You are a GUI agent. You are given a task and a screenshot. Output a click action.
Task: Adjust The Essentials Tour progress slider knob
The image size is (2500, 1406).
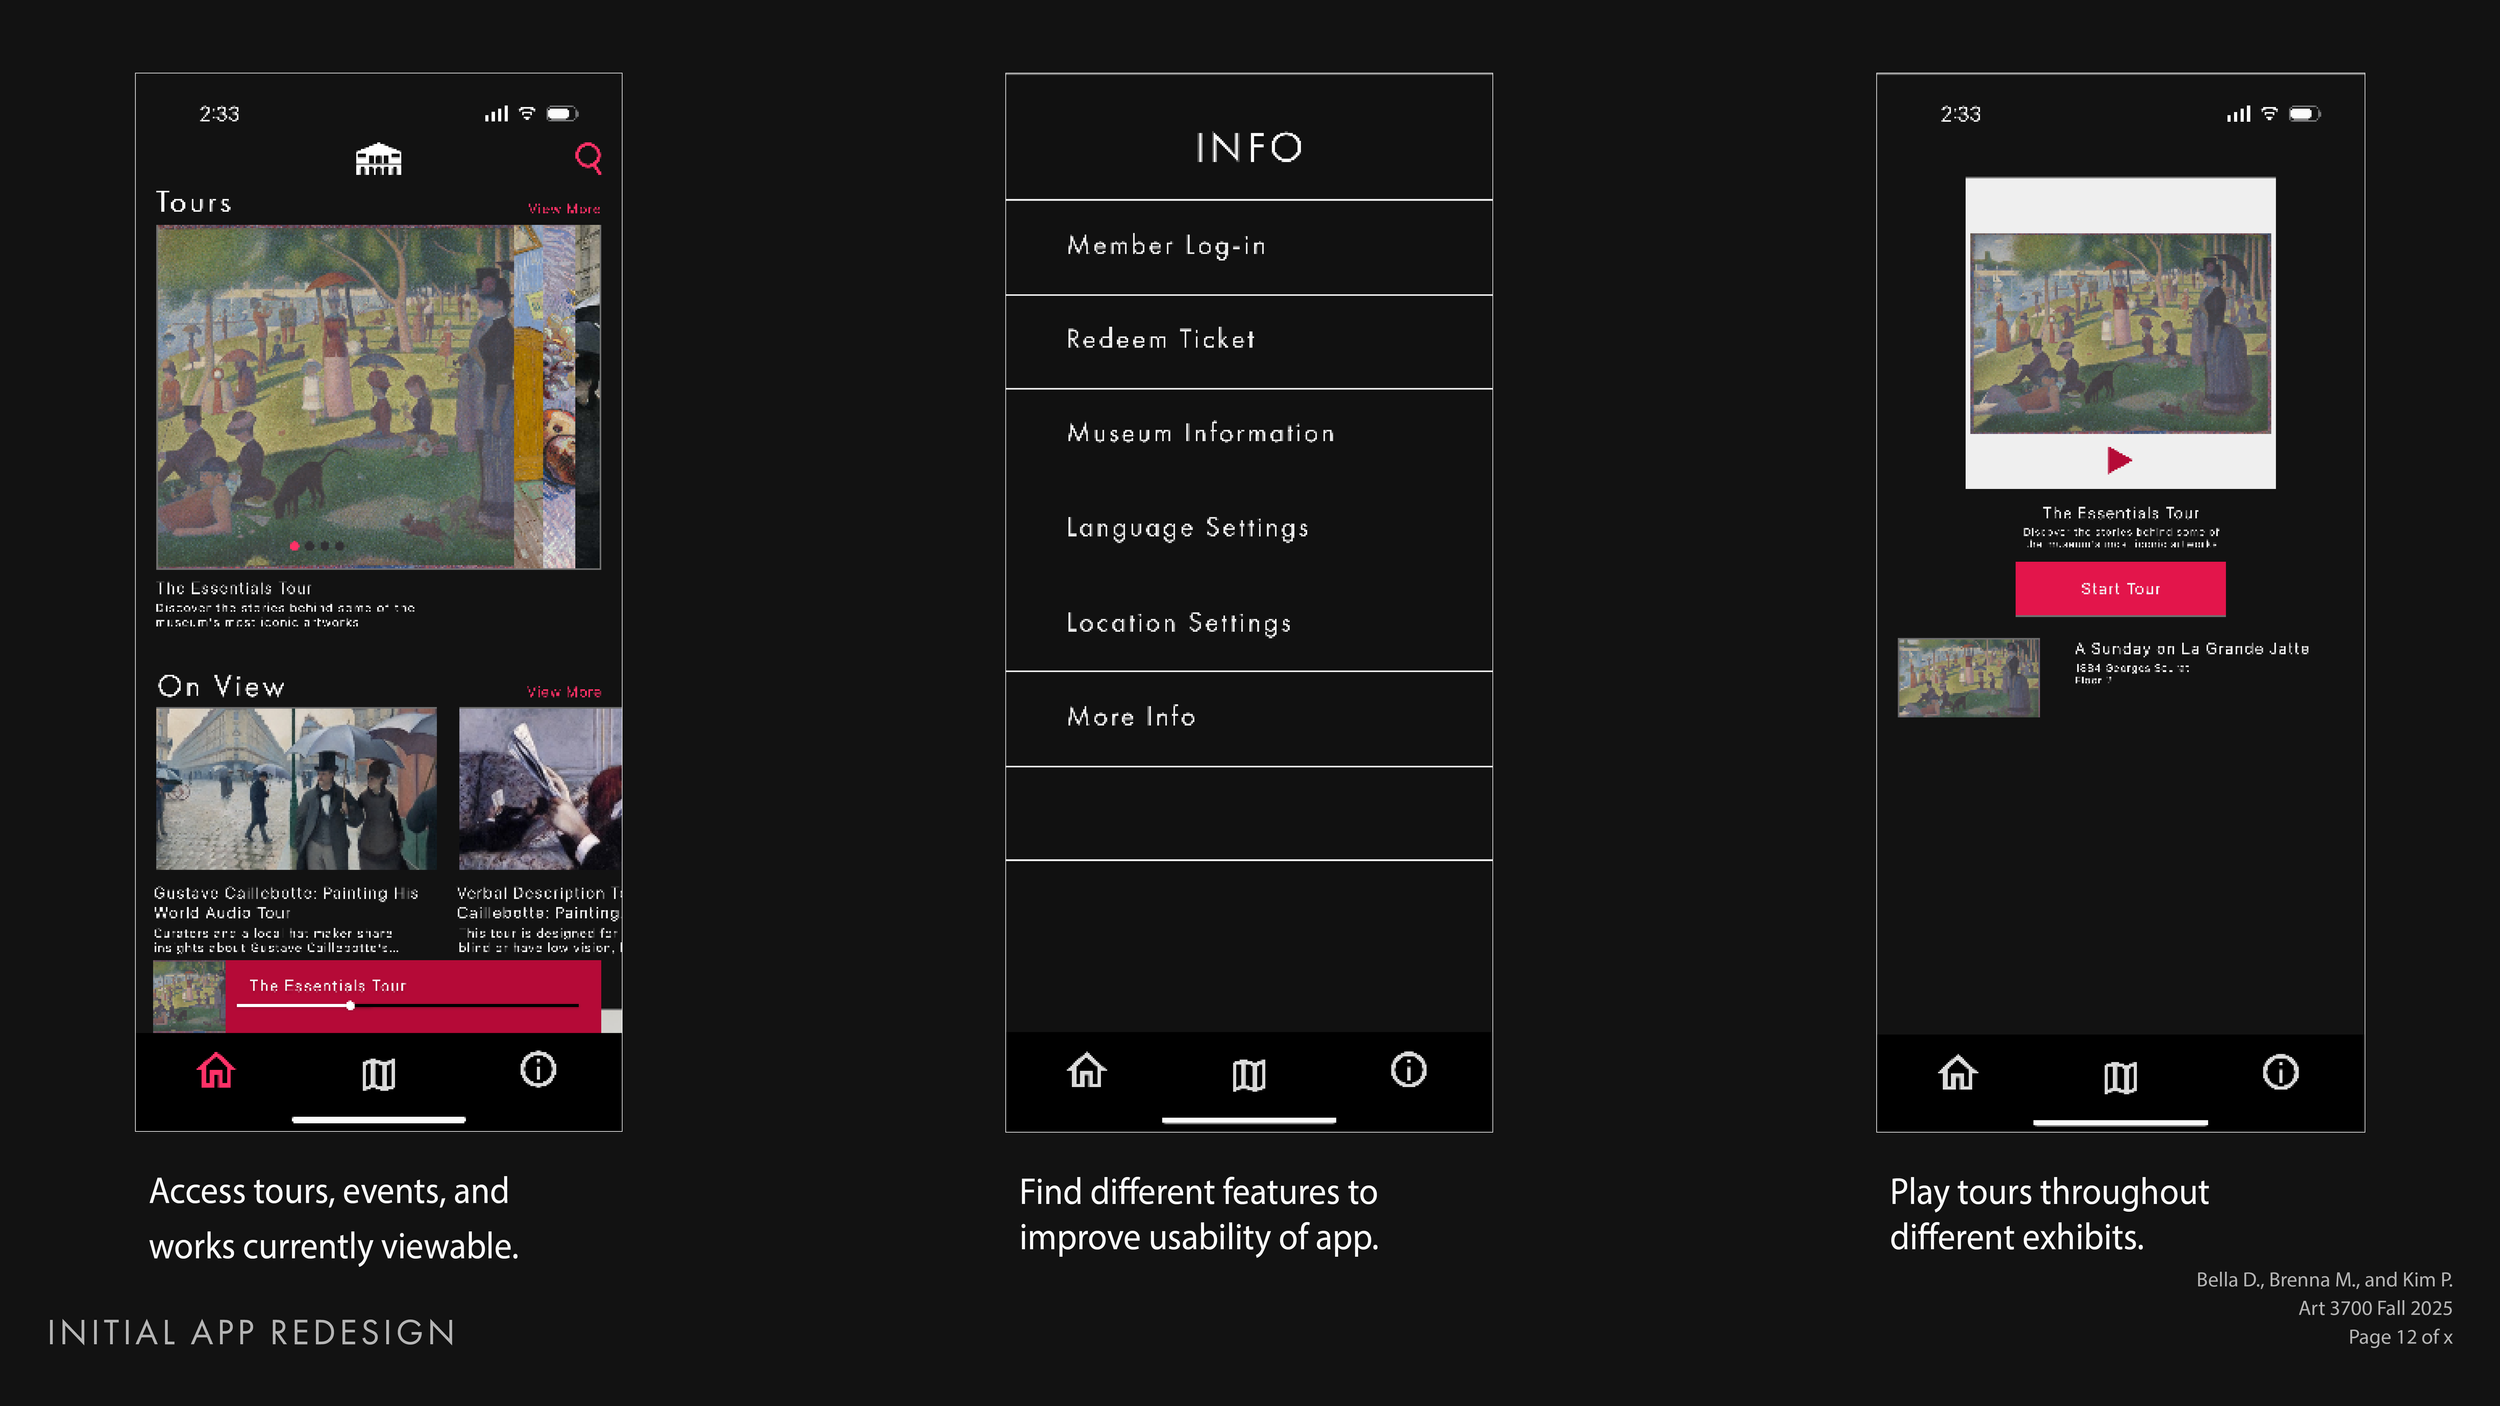[x=350, y=1006]
